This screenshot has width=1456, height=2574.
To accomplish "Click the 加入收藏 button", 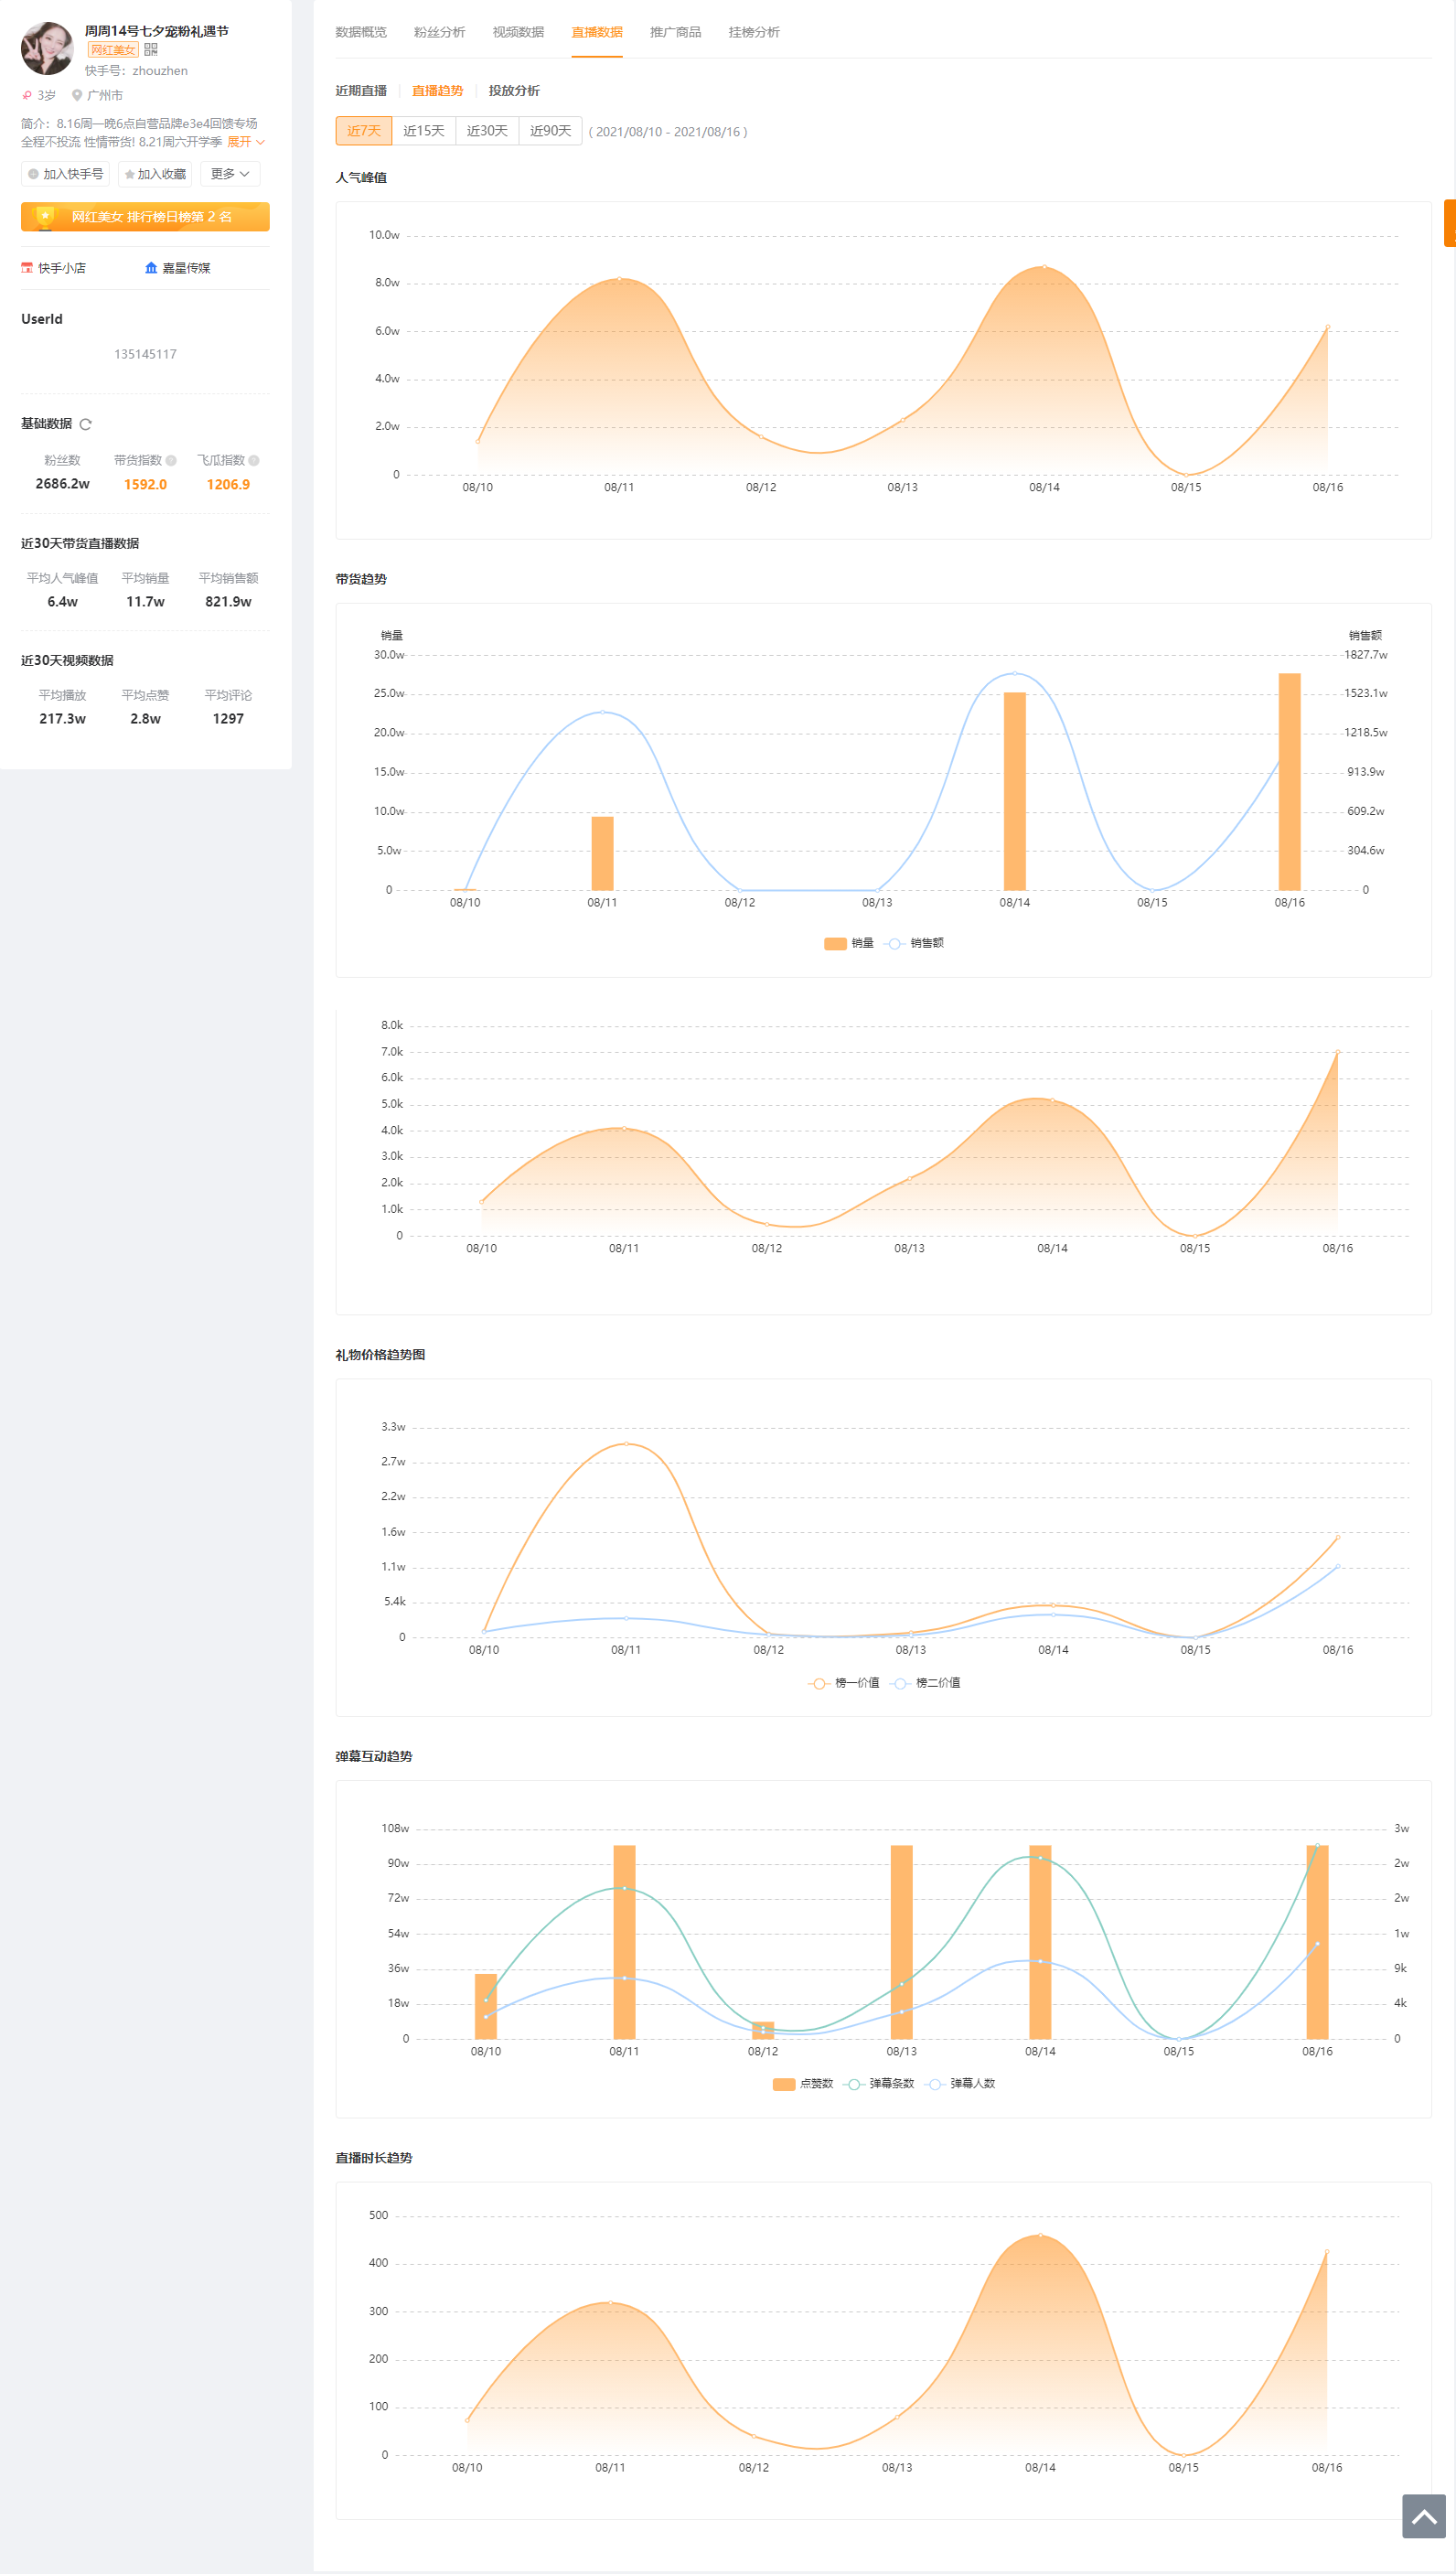I will click(x=155, y=174).
